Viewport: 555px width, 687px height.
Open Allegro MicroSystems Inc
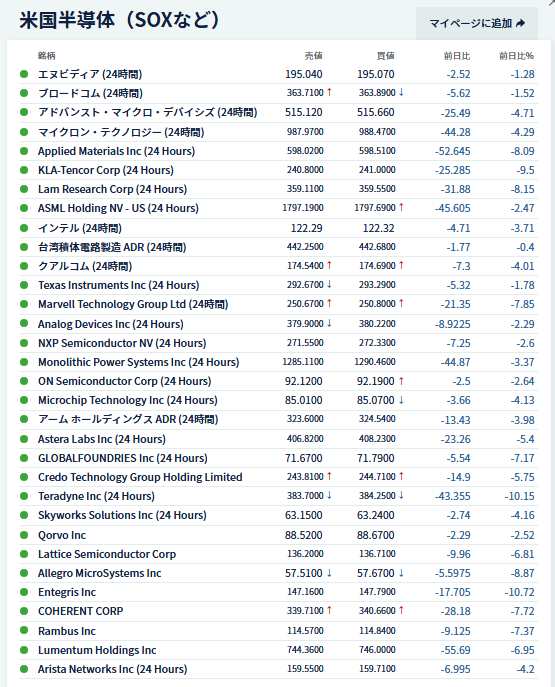(99, 574)
